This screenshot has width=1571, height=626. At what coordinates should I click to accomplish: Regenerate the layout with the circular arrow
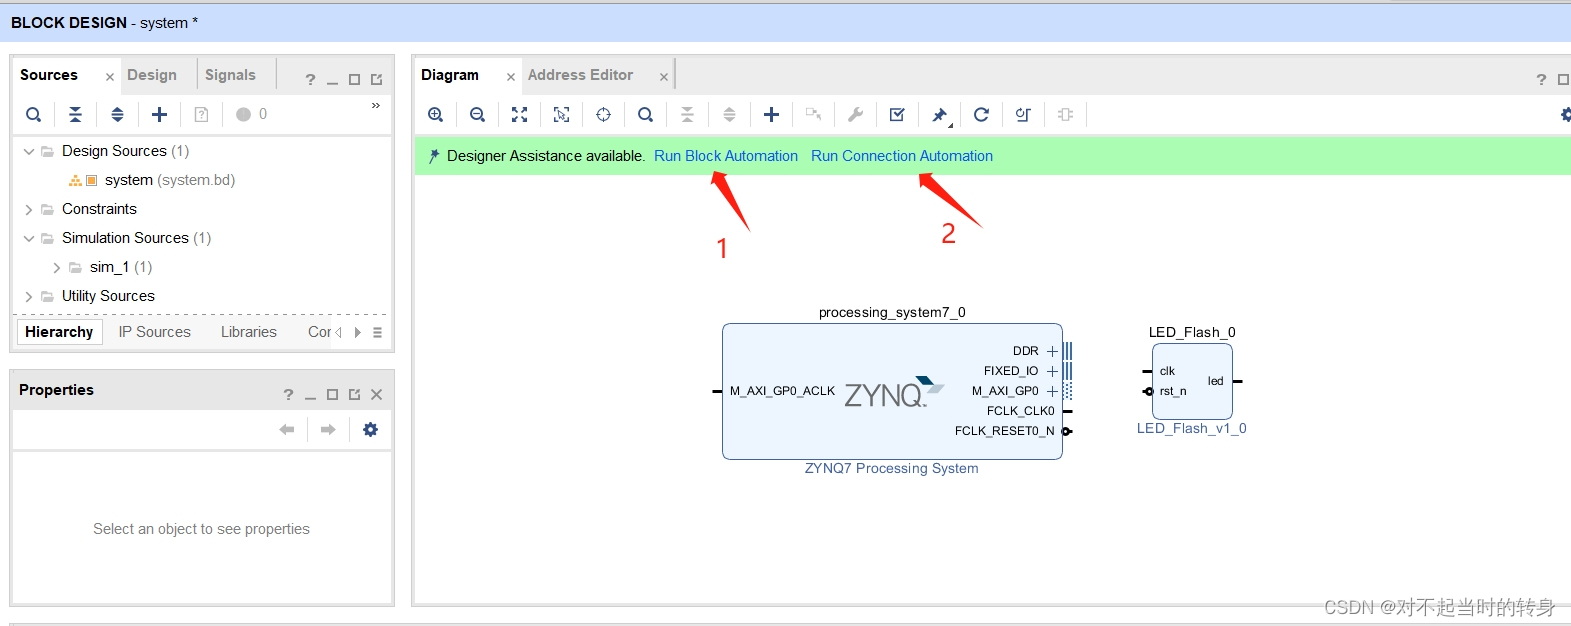[982, 115]
